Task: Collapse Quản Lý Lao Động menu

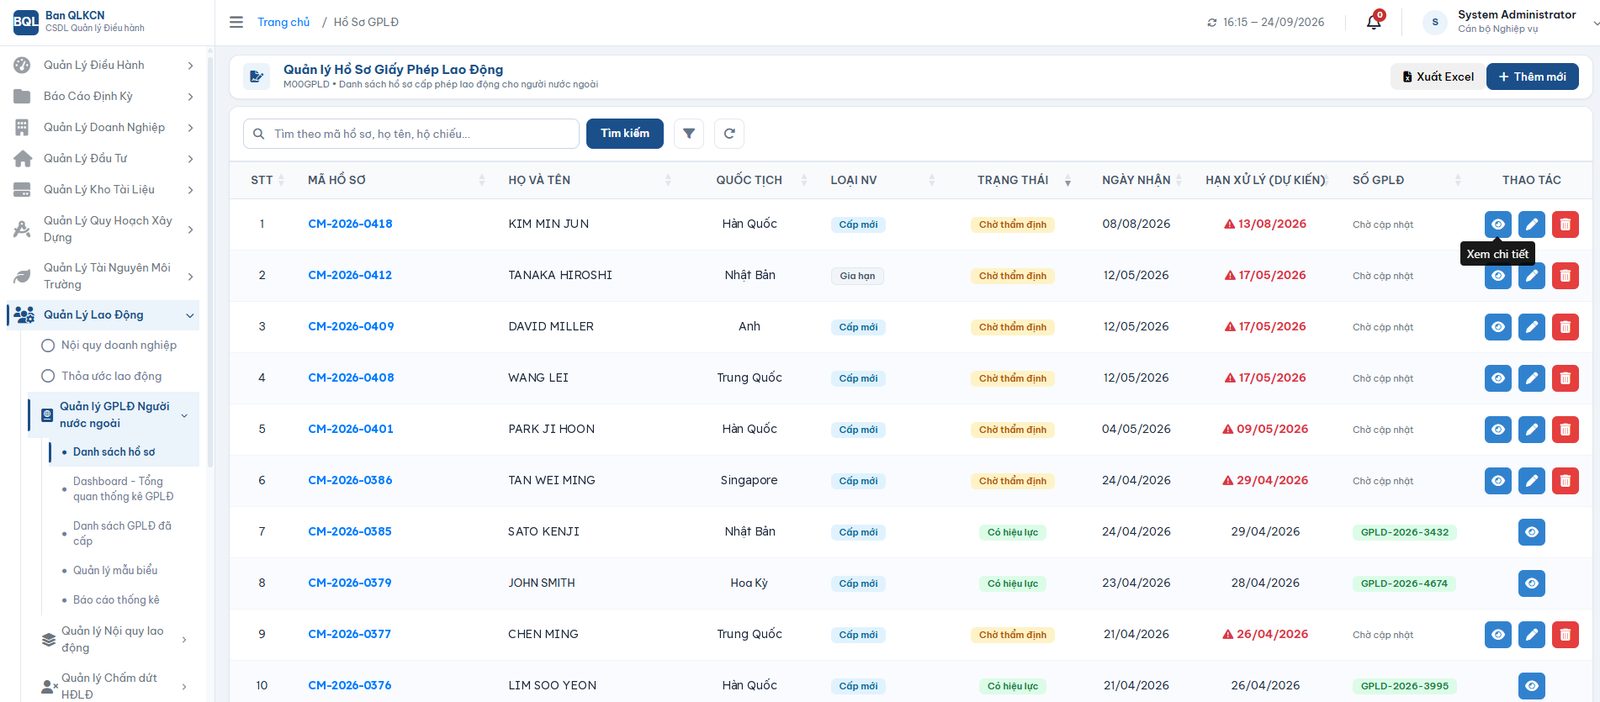Action: [x=103, y=315]
